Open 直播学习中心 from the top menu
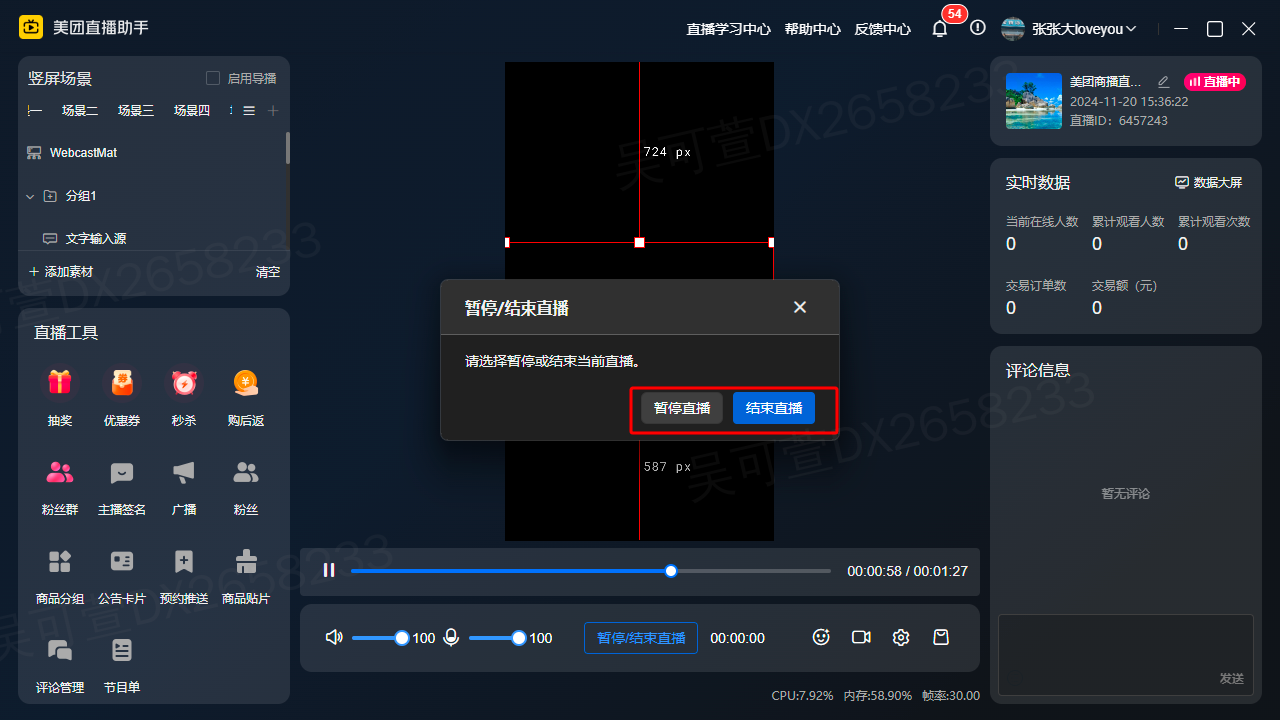The image size is (1280, 720). tap(728, 29)
